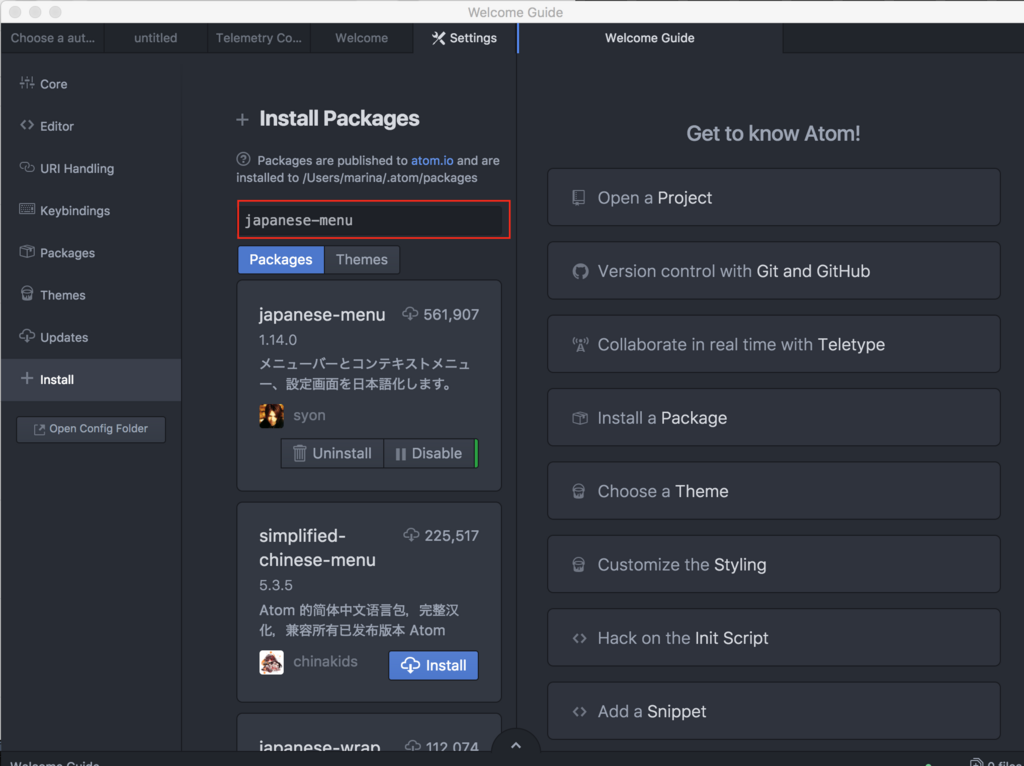1024x766 pixels.
Task: Expand Version control with Git and GitHub
Action: [x=774, y=271]
